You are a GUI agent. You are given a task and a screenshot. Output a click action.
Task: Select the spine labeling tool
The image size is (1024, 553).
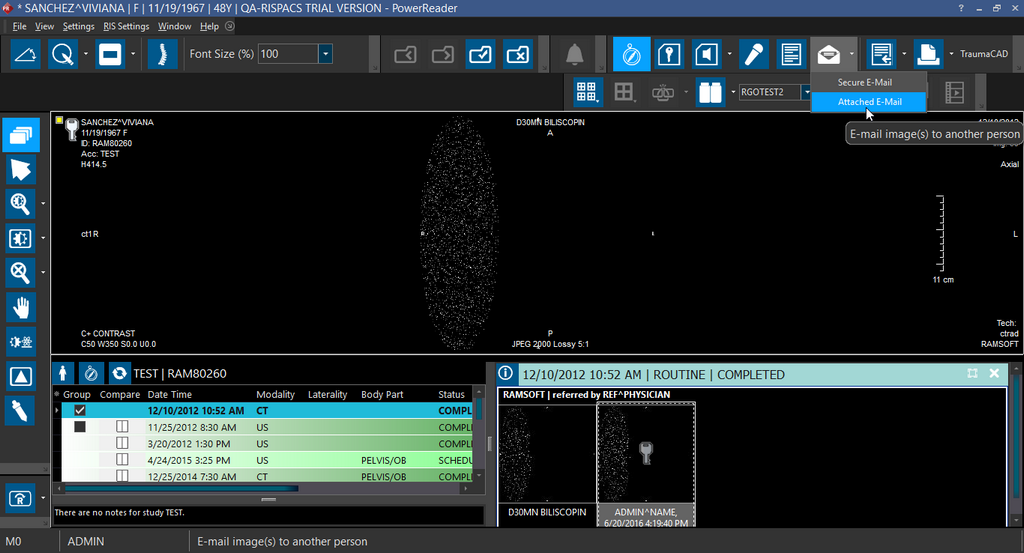(x=161, y=54)
